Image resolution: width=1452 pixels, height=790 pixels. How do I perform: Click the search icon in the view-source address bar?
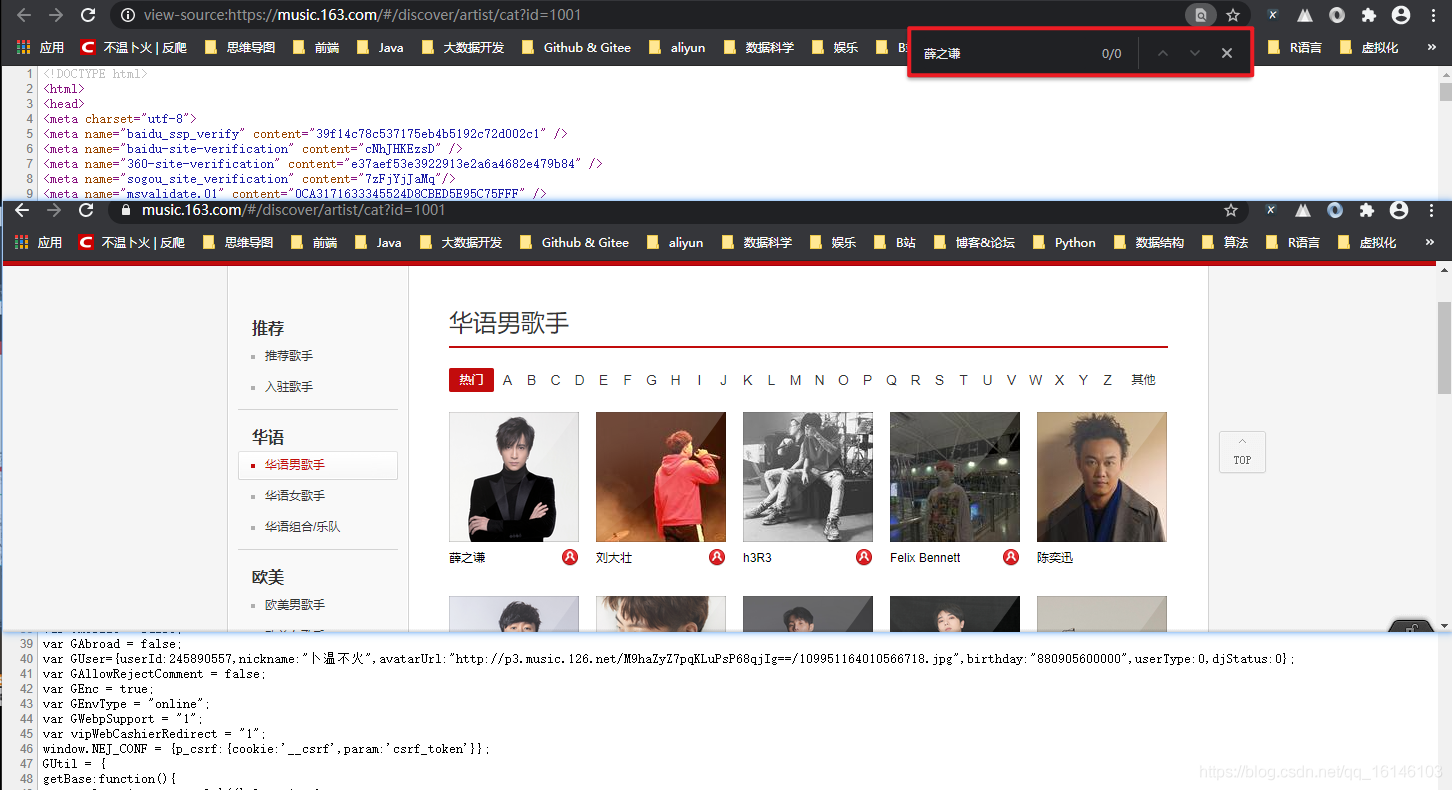[1201, 15]
